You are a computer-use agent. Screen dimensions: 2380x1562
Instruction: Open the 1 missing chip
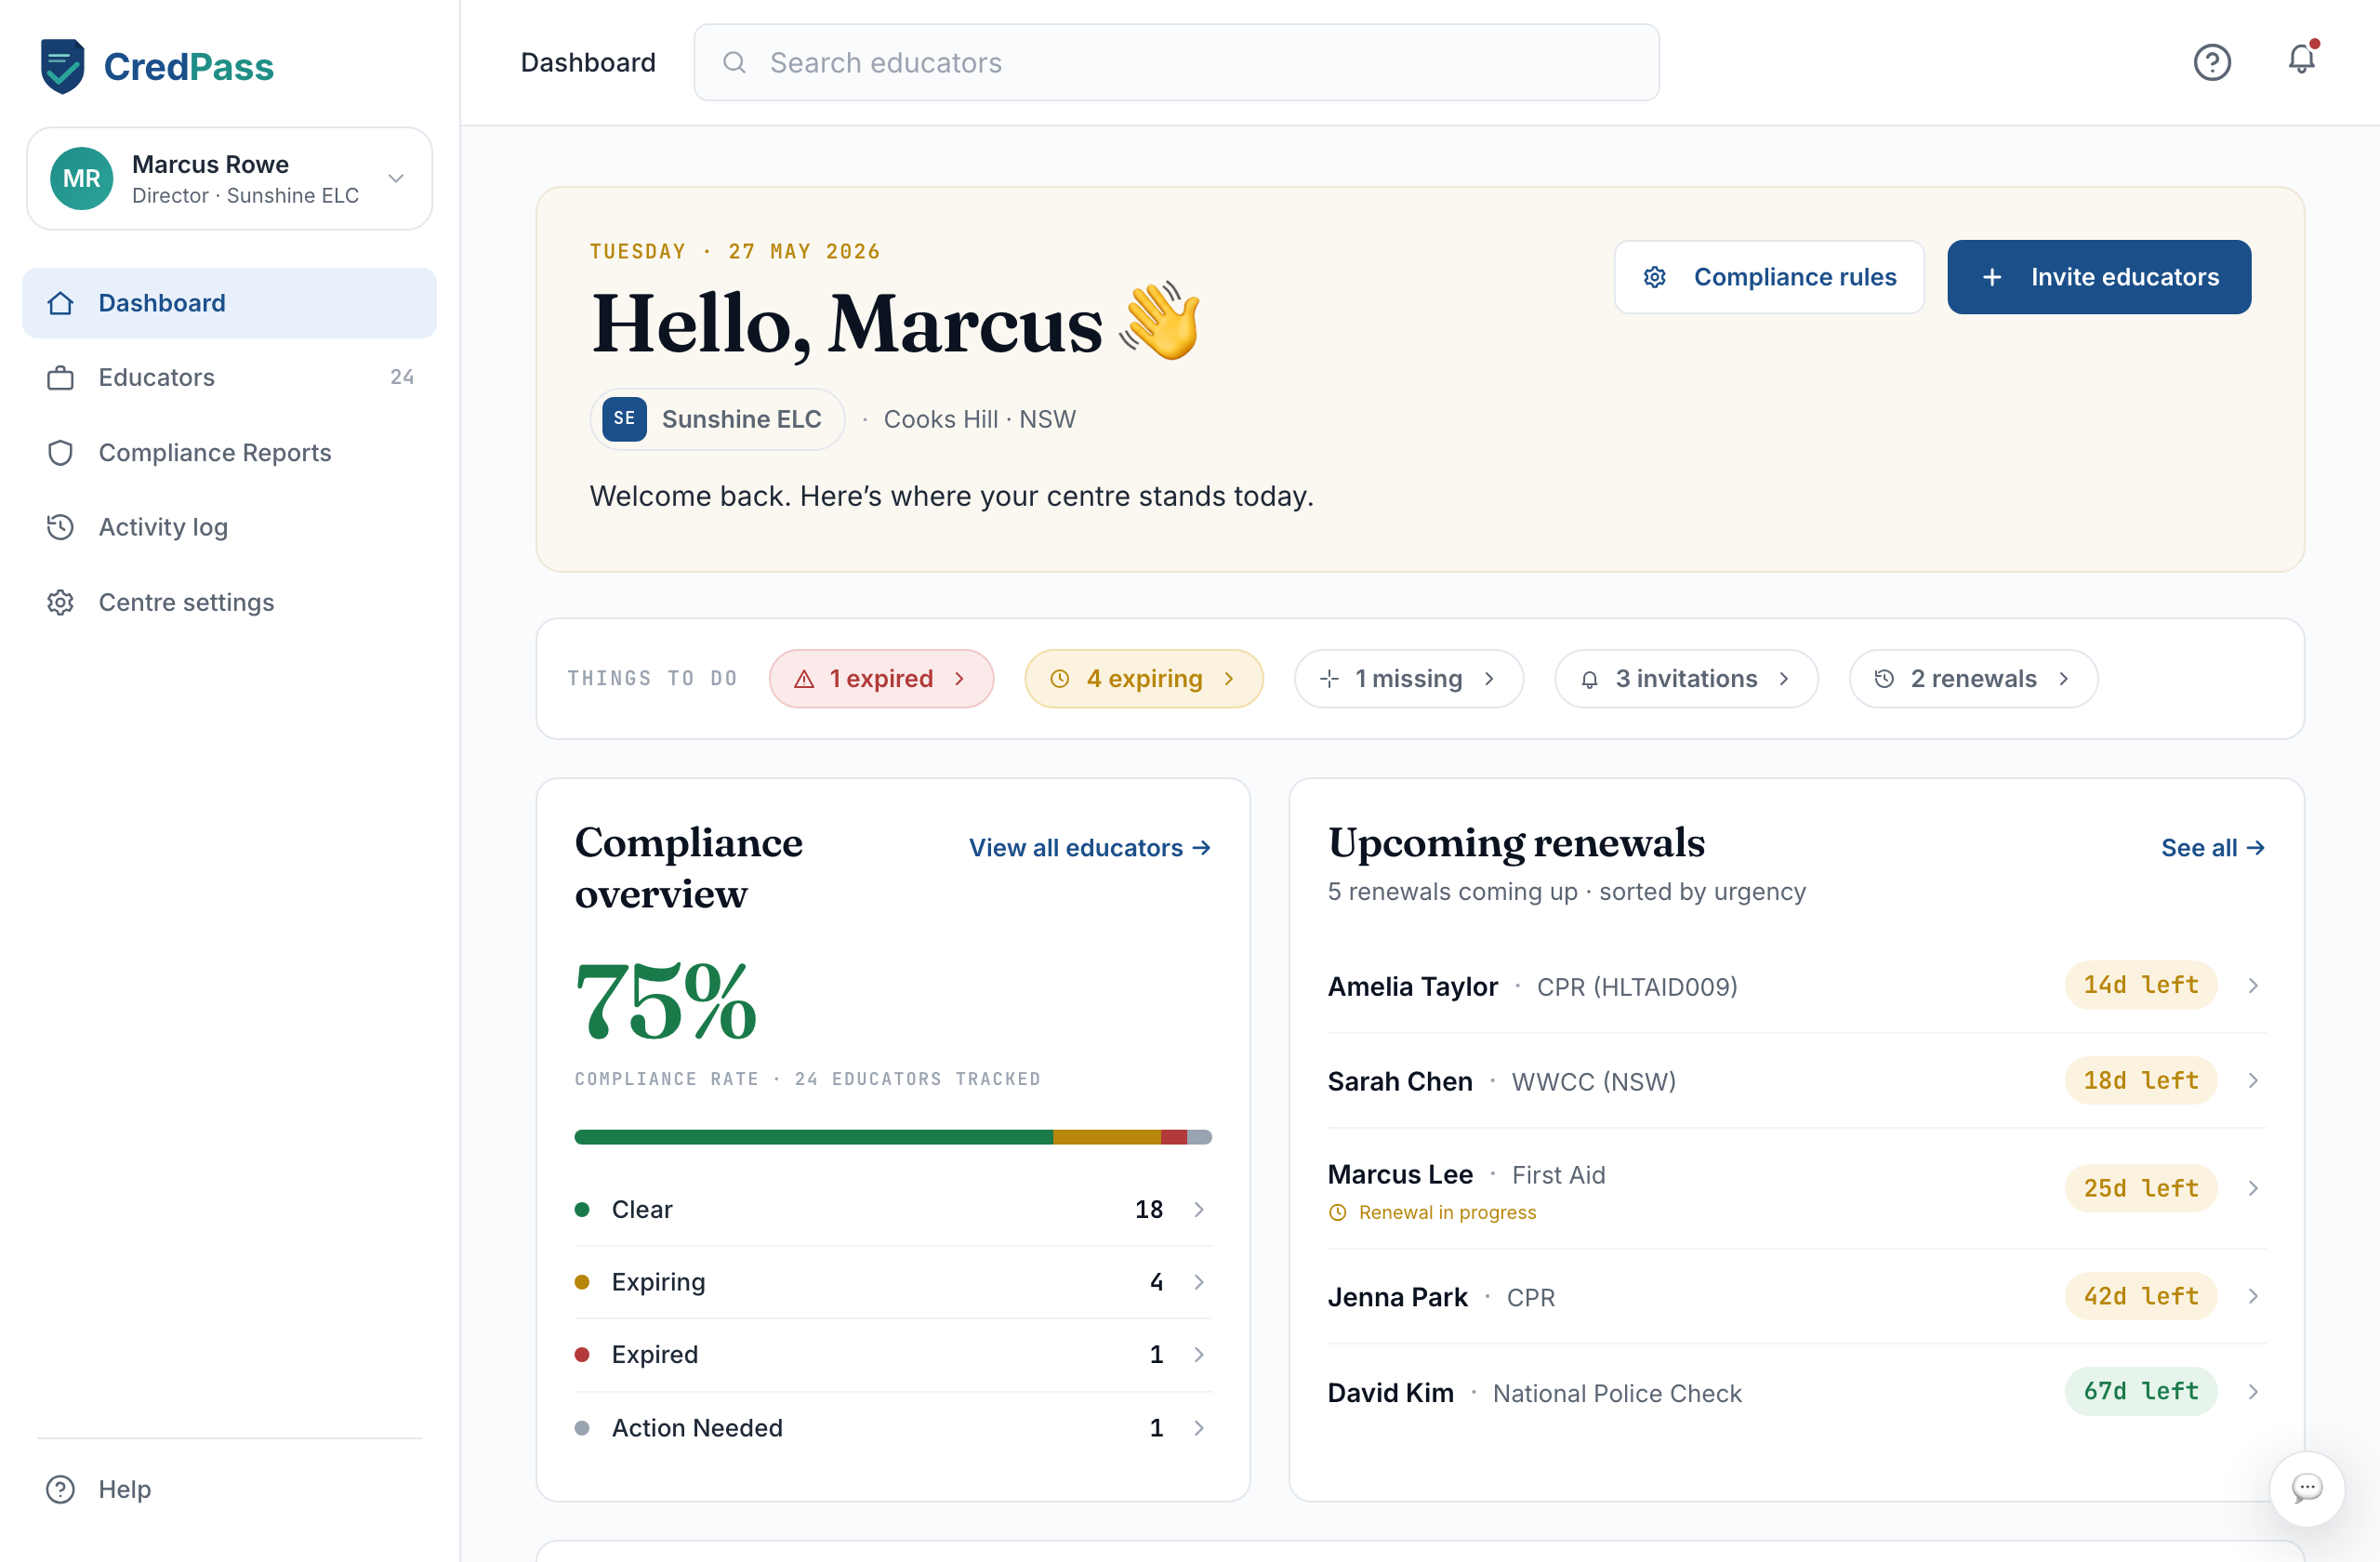1408,677
